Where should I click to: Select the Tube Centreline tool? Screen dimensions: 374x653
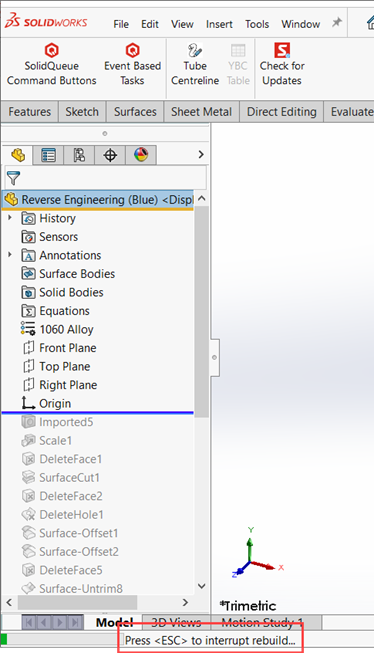195,64
